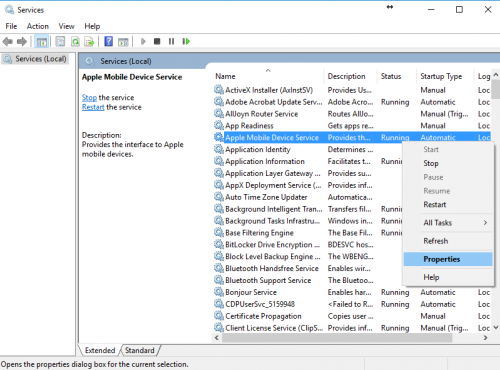Click the Back arrow toolbar icon

pos(7,42)
